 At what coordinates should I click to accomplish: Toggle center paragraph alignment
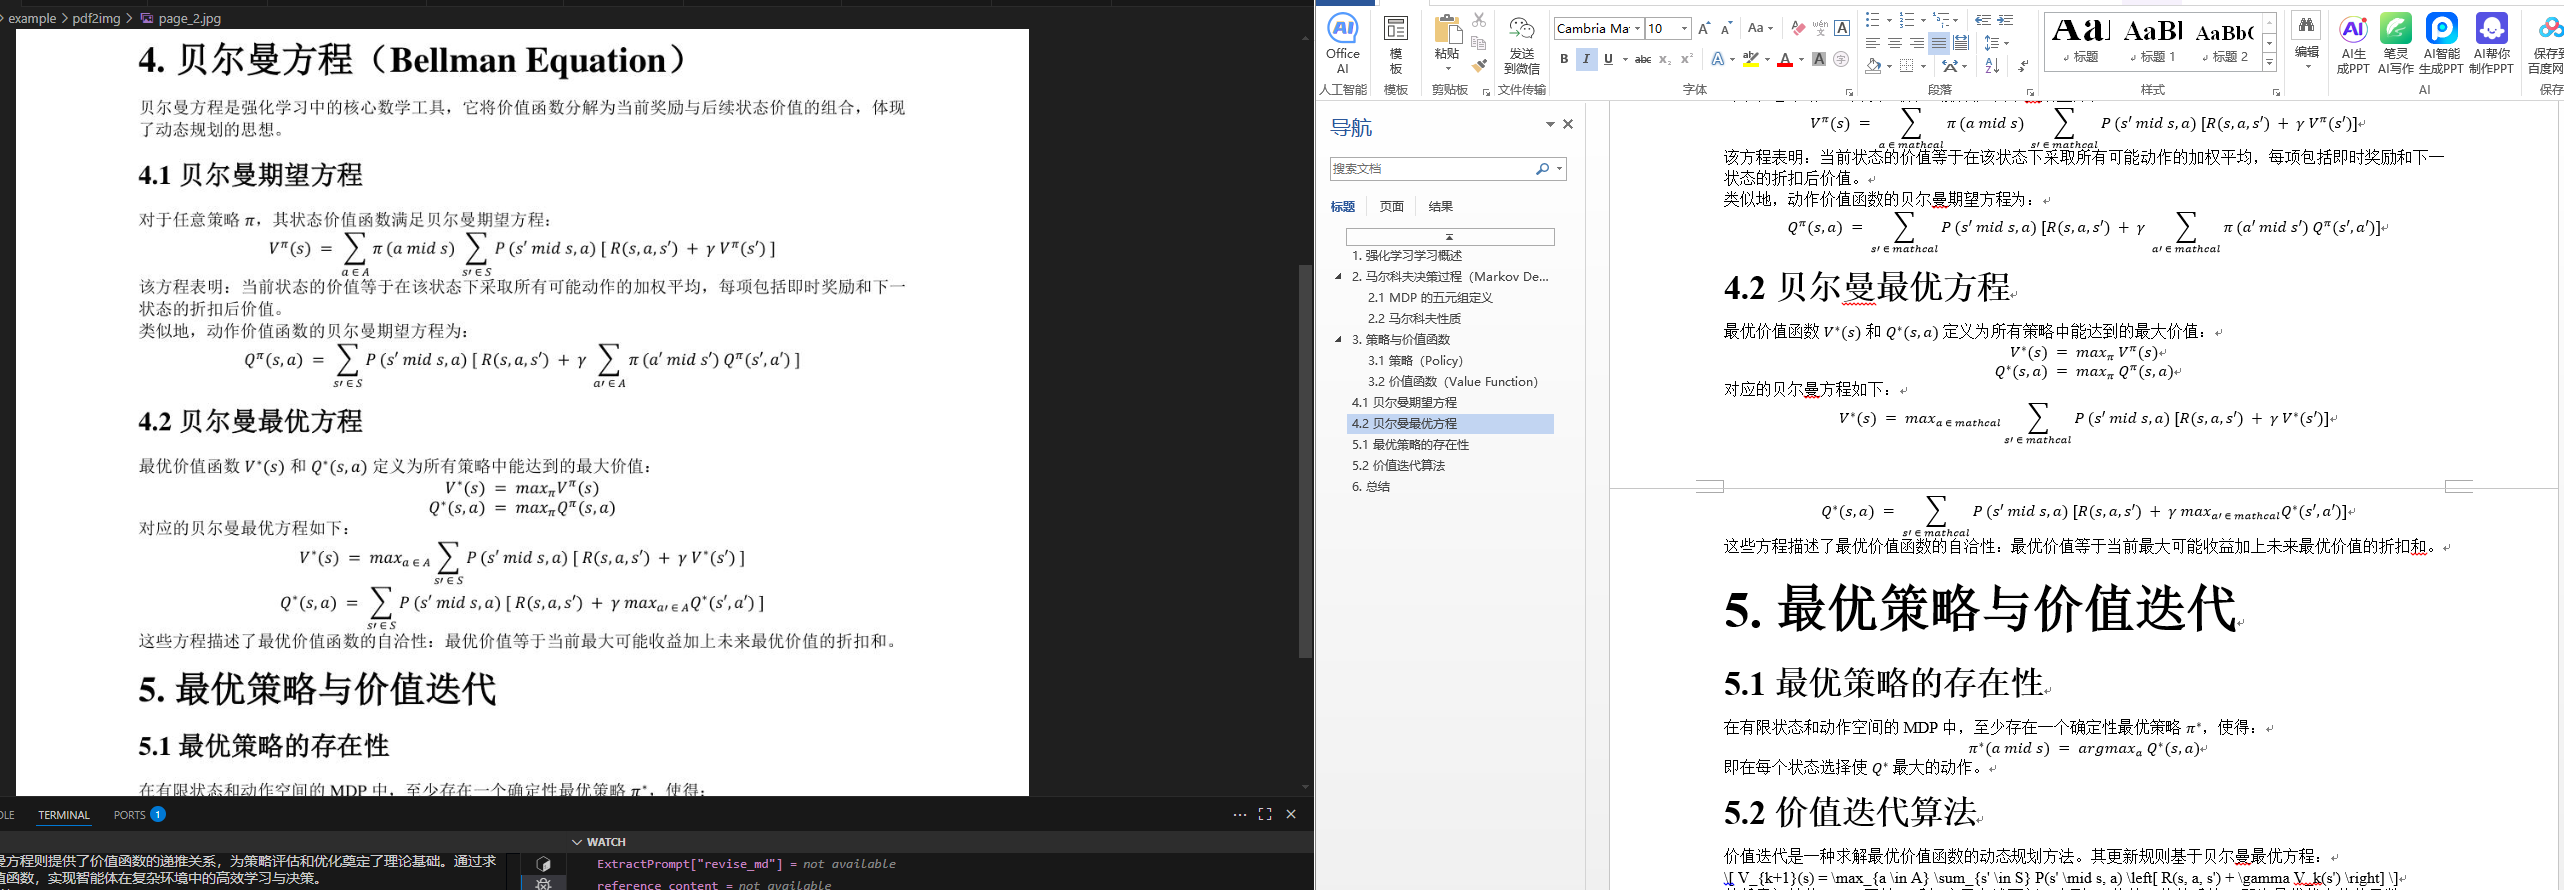point(1894,43)
